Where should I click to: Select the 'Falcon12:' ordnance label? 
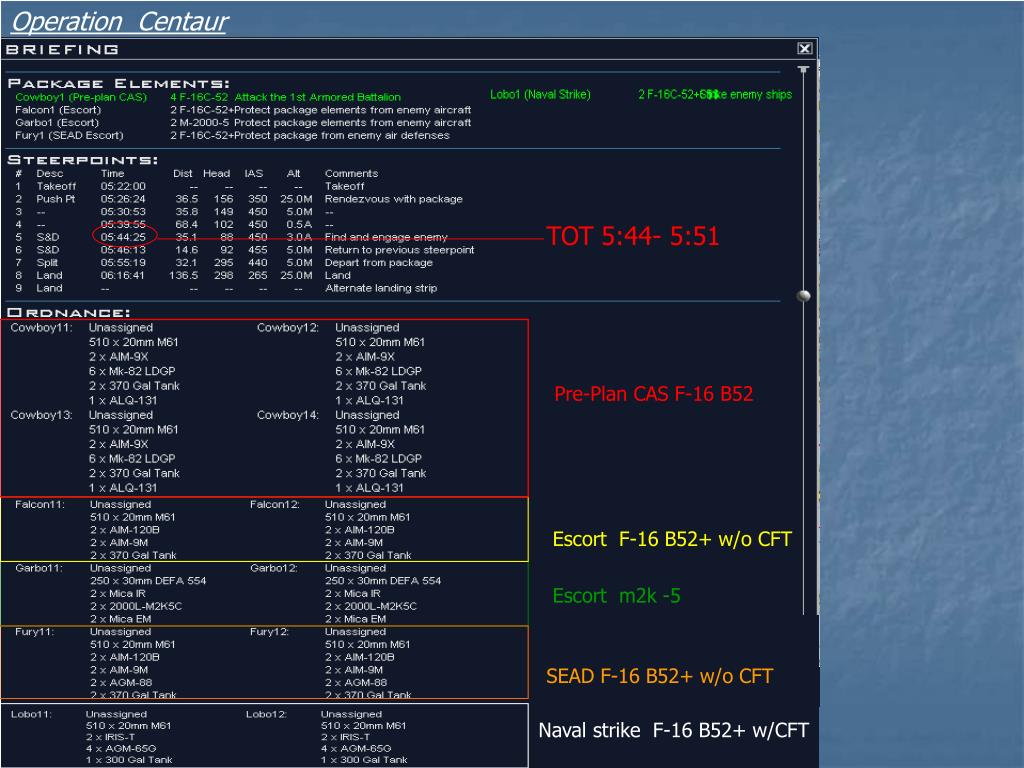[274, 504]
